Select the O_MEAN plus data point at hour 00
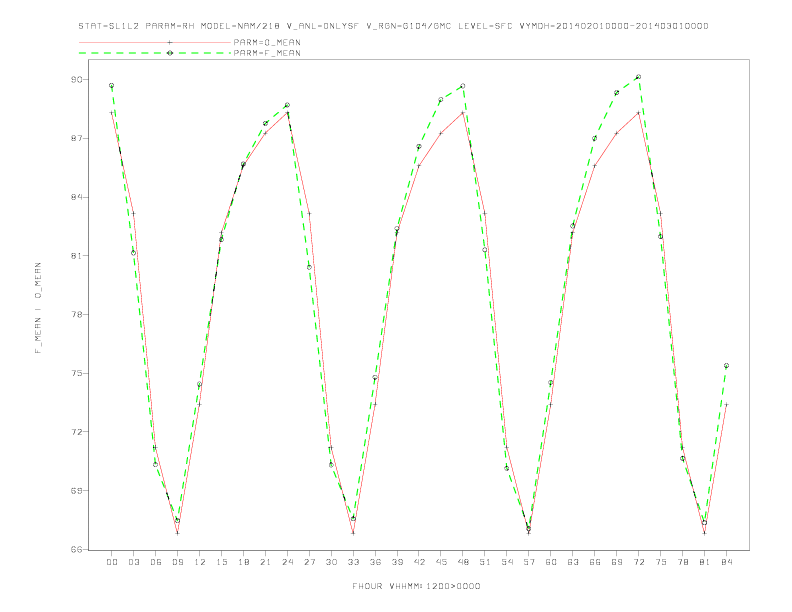Viewport: 792px width, 612px height. point(112,113)
